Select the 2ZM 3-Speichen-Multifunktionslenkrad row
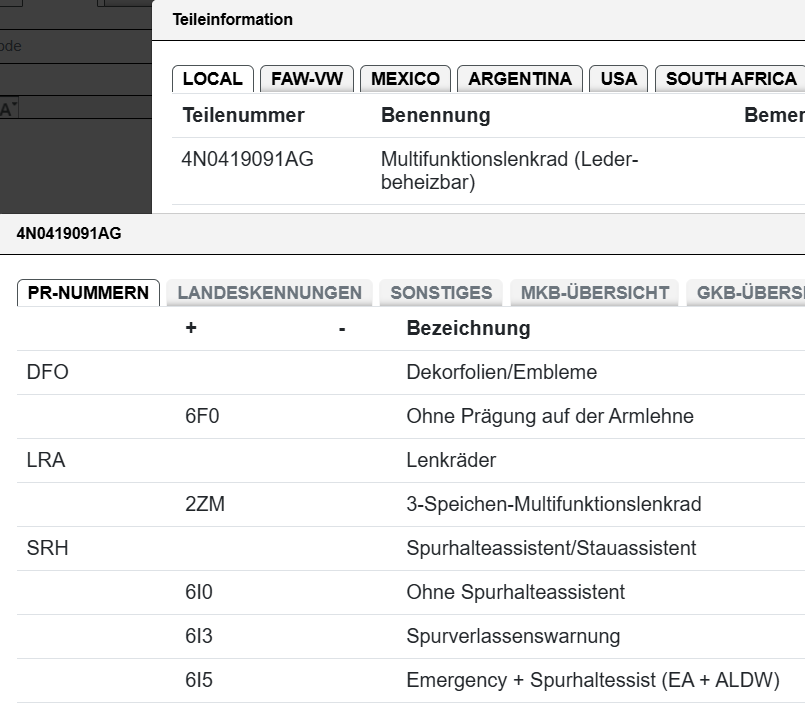 coord(411,504)
